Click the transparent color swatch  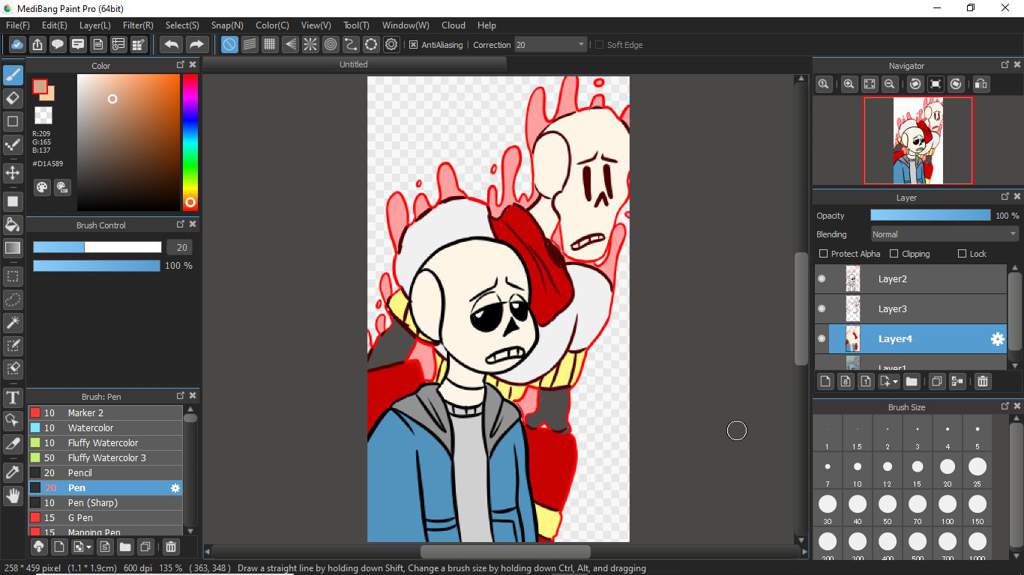click(x=43, y=116)
